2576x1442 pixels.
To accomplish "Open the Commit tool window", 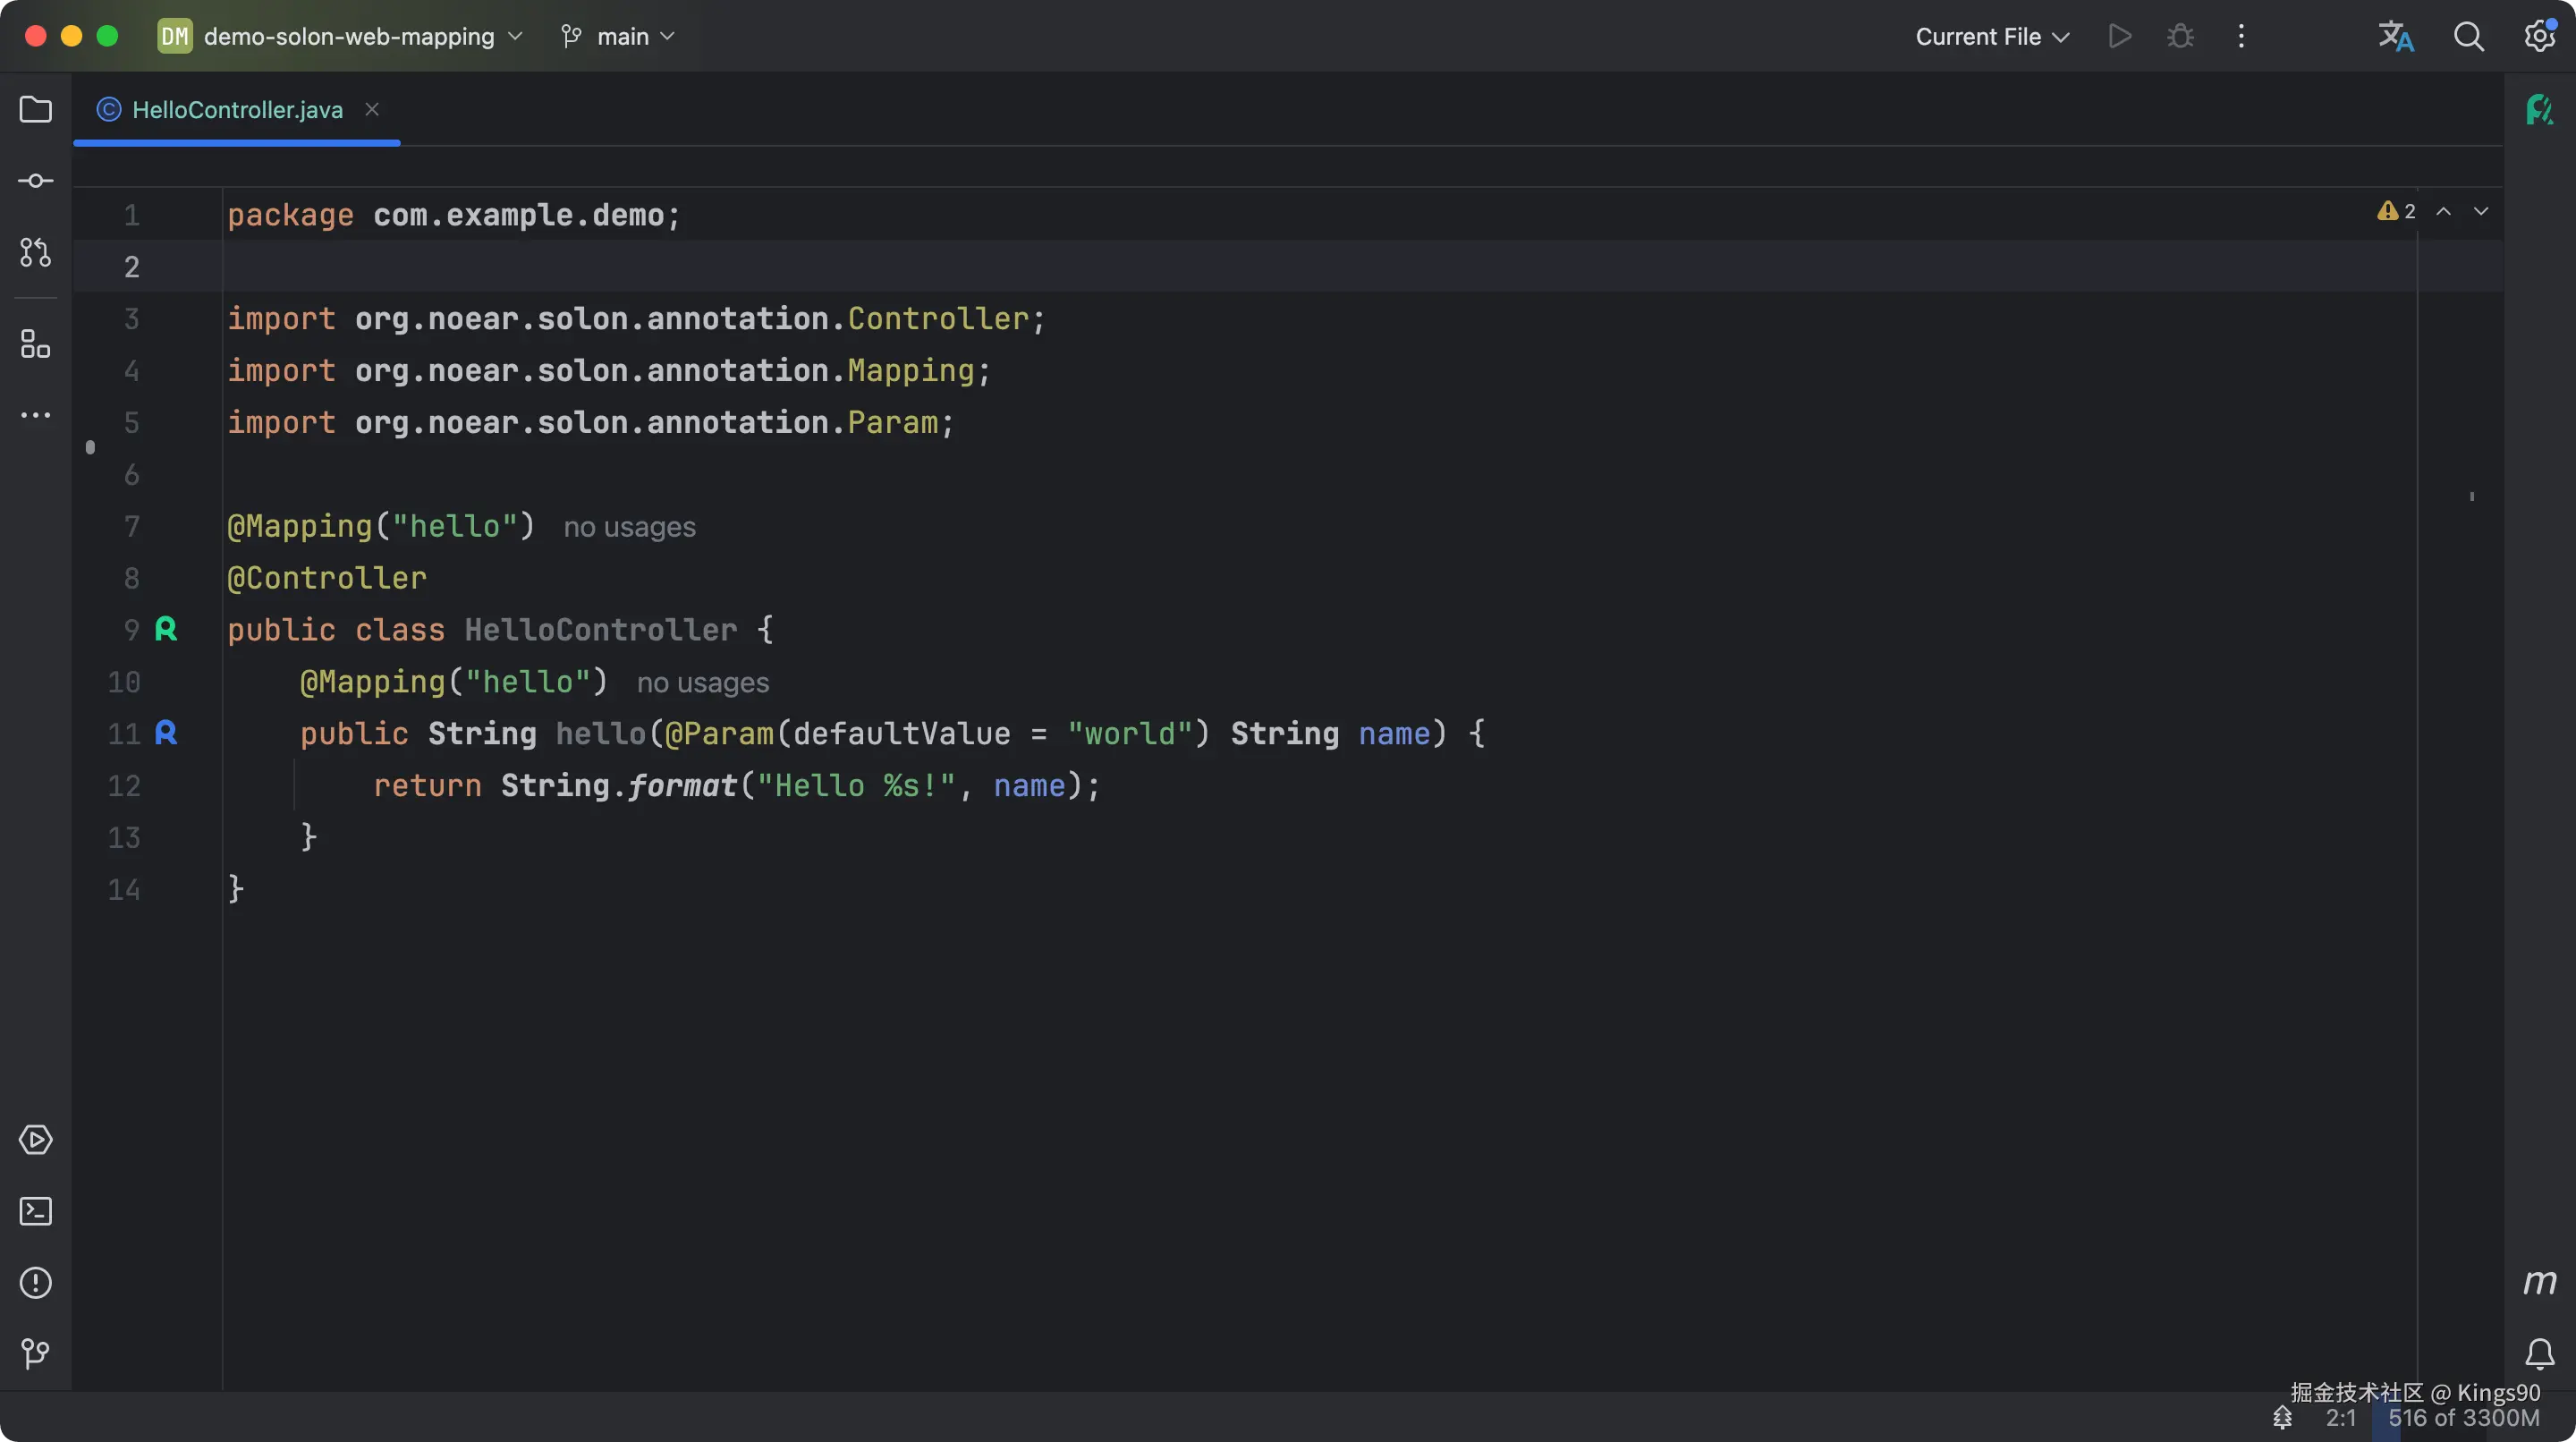I will tap(36, 181).
